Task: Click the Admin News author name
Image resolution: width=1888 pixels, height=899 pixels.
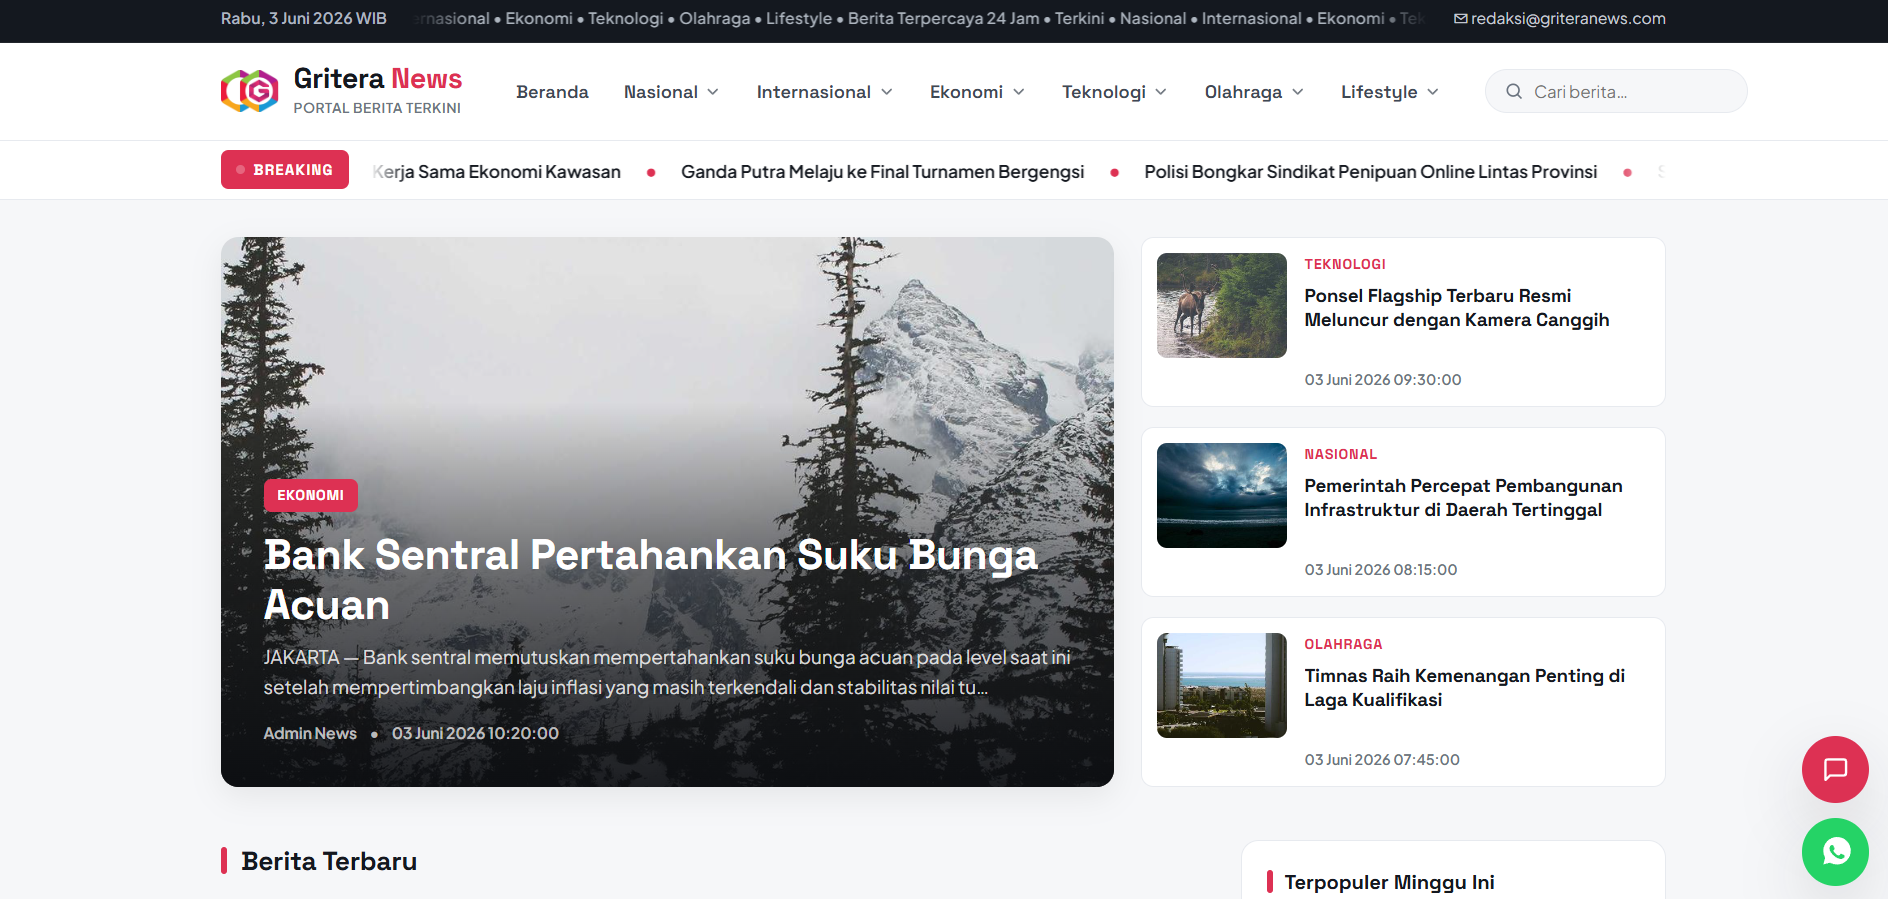Action: [x=310, y=733]
